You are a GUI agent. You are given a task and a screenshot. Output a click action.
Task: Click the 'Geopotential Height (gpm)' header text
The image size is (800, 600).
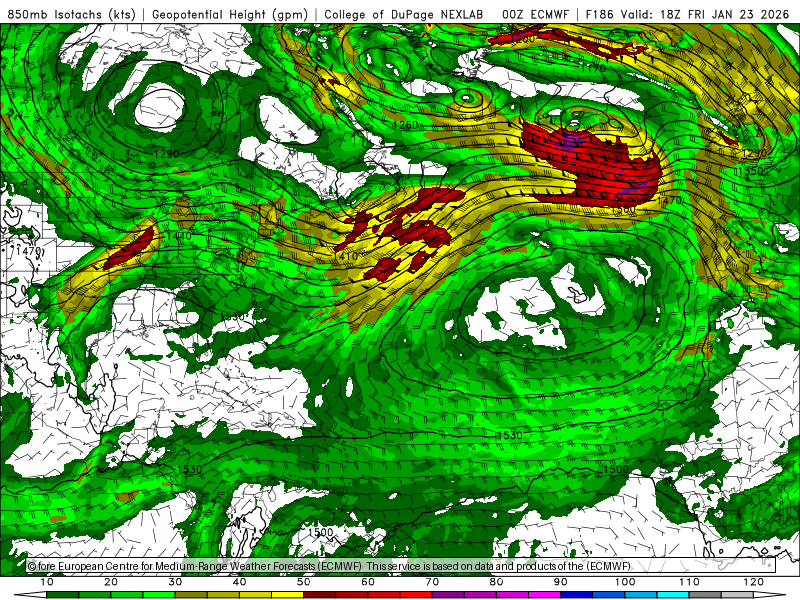230,14
